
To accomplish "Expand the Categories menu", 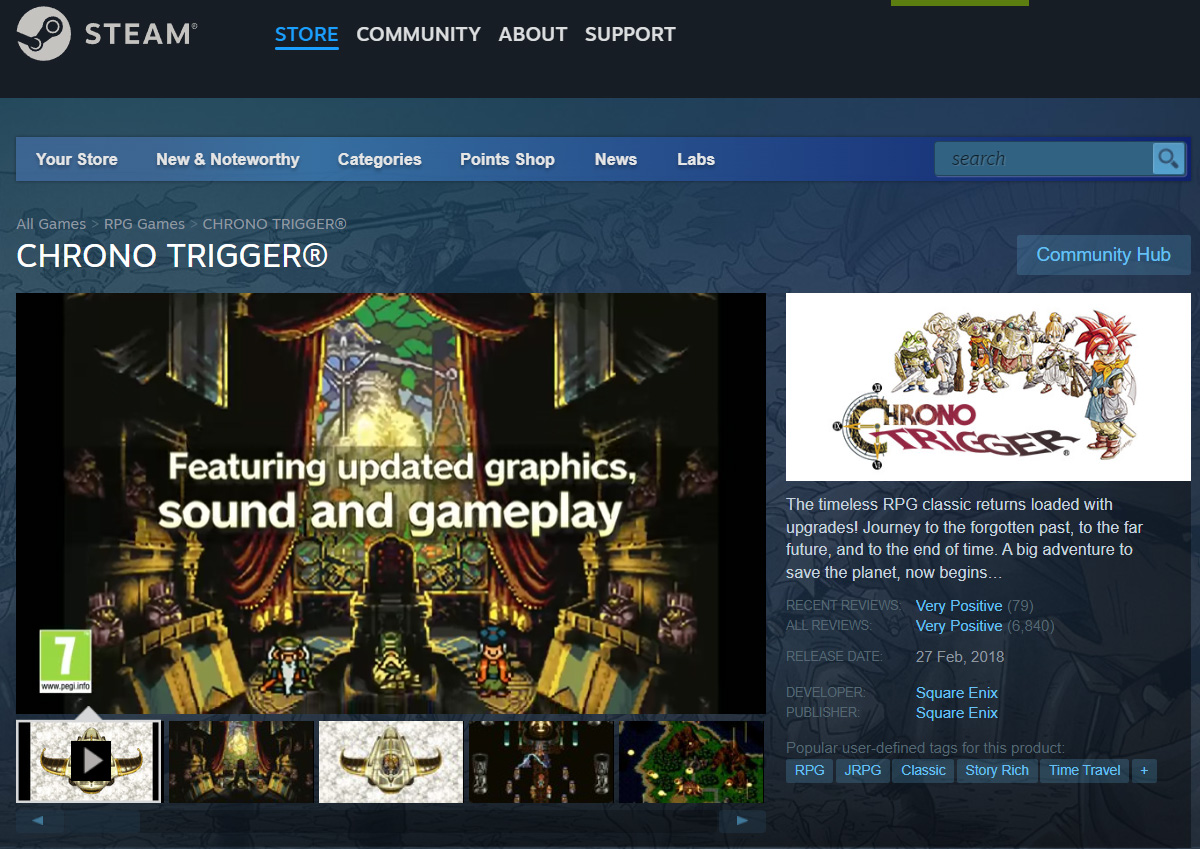I will (380, 159).
